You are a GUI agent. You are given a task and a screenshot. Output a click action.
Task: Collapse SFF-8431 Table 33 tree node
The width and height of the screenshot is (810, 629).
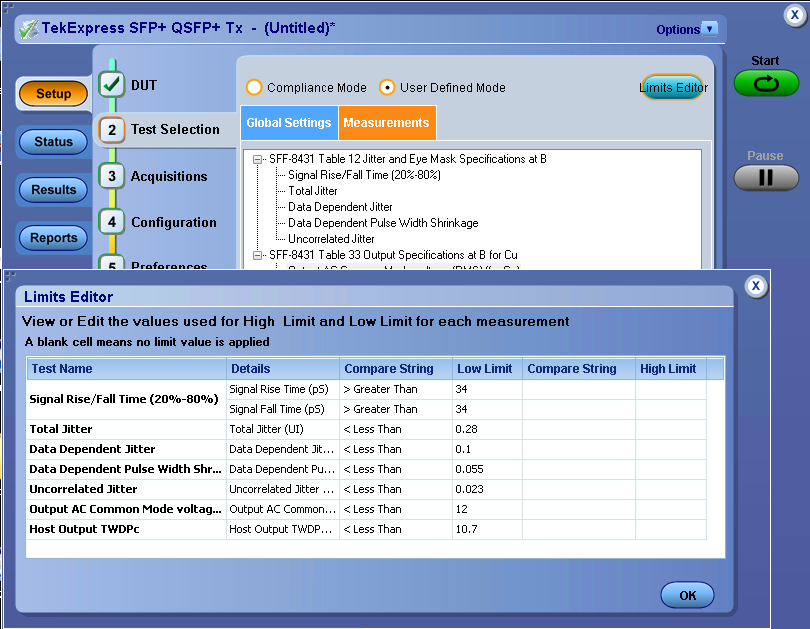pos(258,254)
